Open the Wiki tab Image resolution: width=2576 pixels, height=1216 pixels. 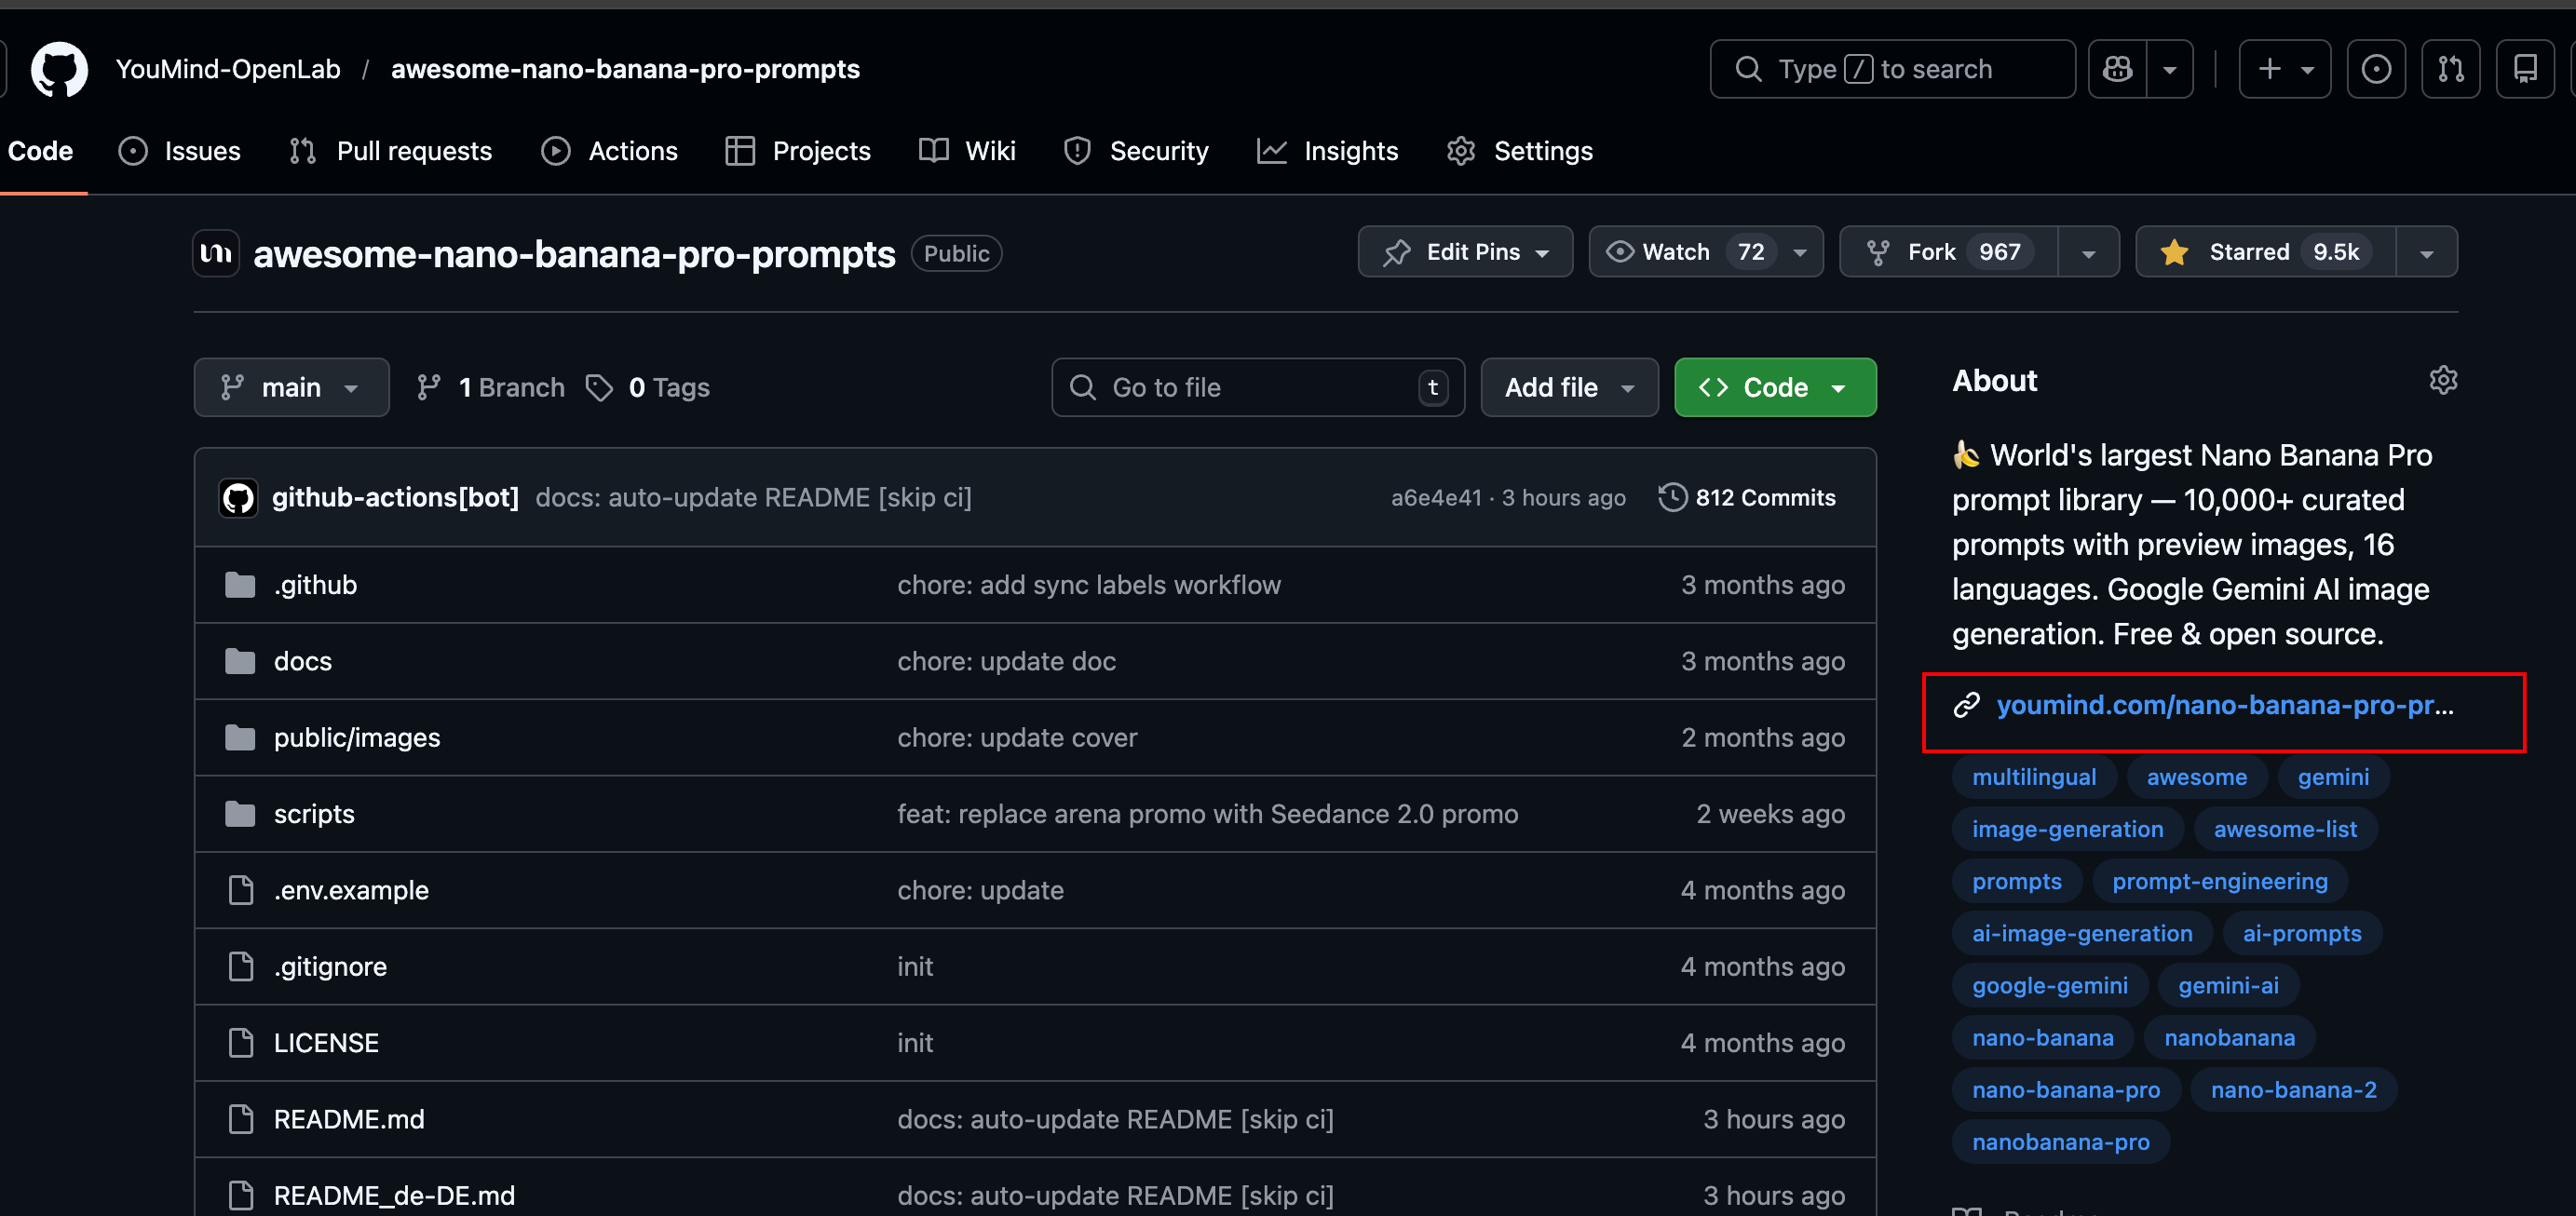point(967,151)
